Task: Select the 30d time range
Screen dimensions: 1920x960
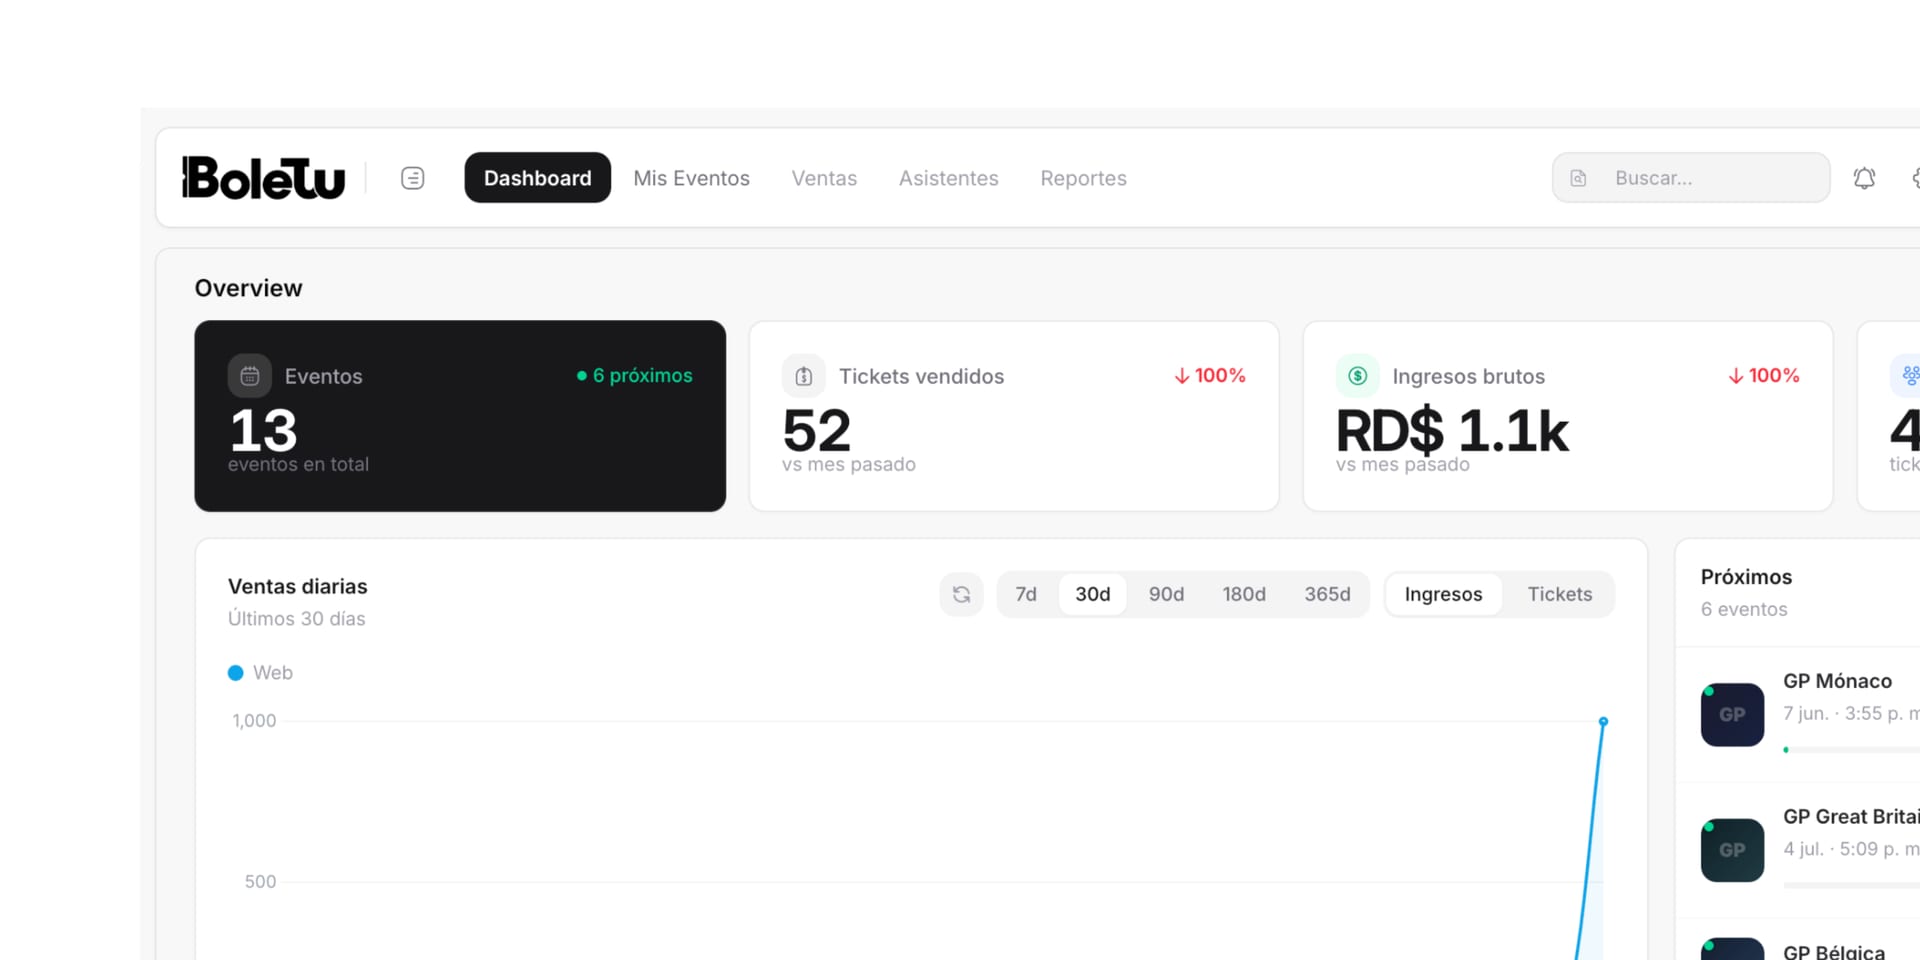Action: click(x=1092, y=594)
